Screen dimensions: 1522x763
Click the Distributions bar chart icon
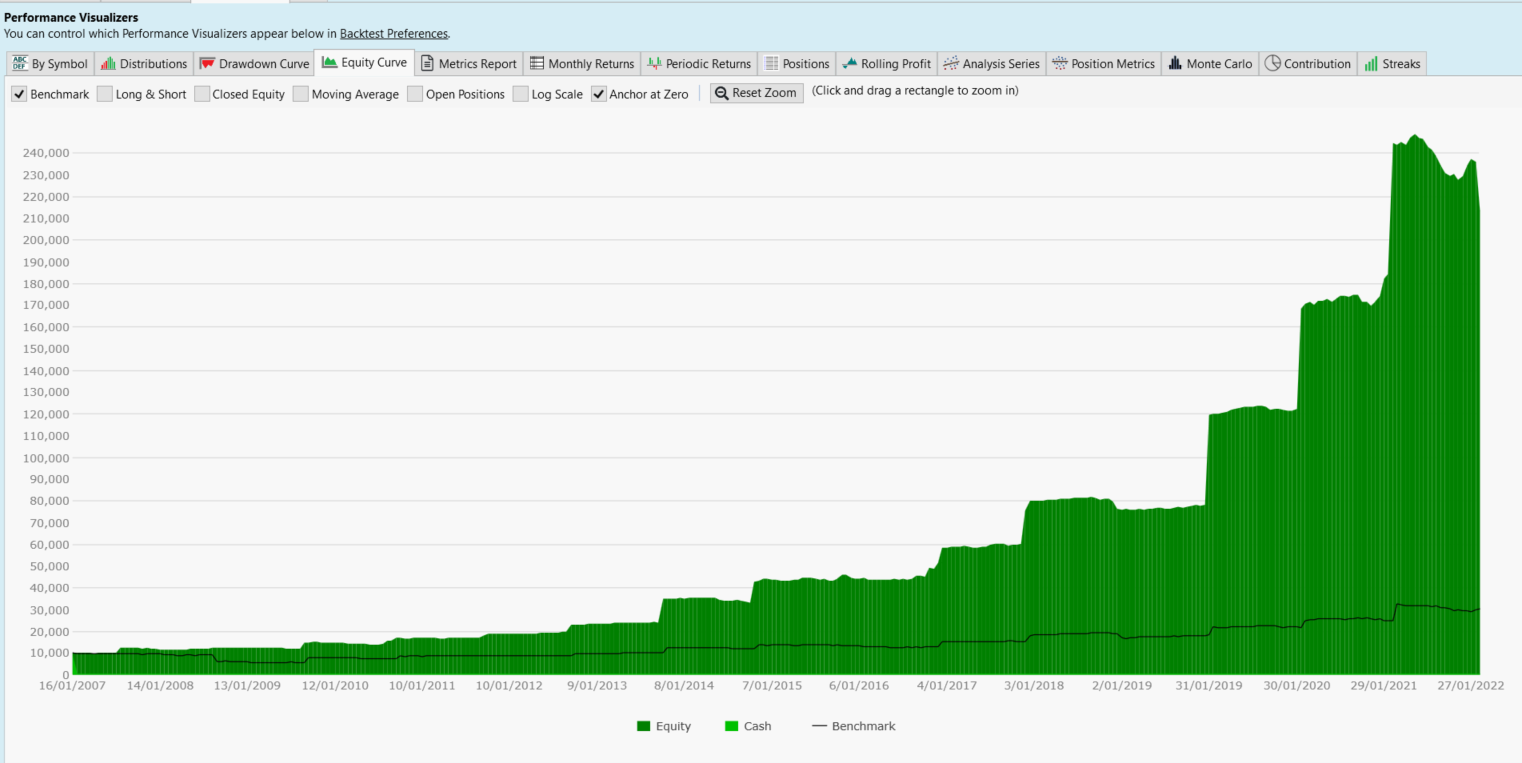[109, 64]
